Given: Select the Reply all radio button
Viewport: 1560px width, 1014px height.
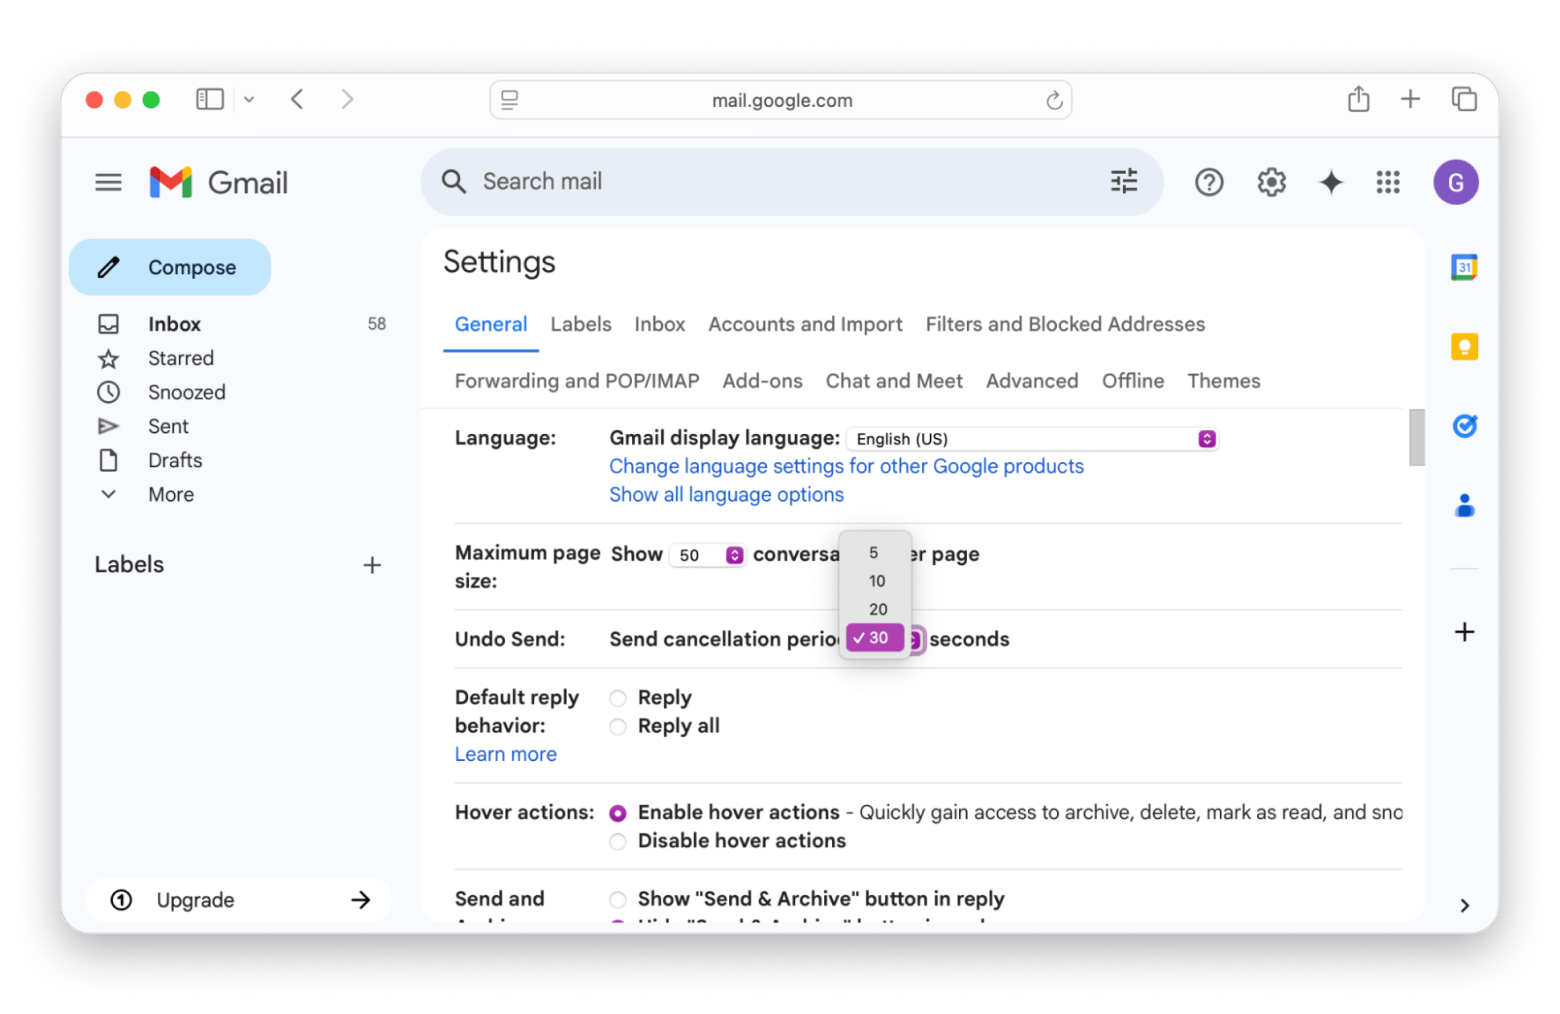Looking at the screenshot, I should click(618, 727).
